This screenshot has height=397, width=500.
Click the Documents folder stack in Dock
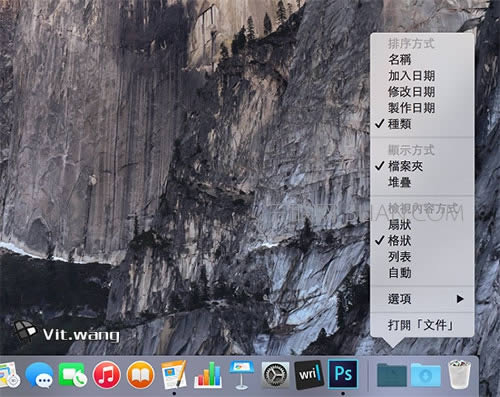[x=392, y=375]
